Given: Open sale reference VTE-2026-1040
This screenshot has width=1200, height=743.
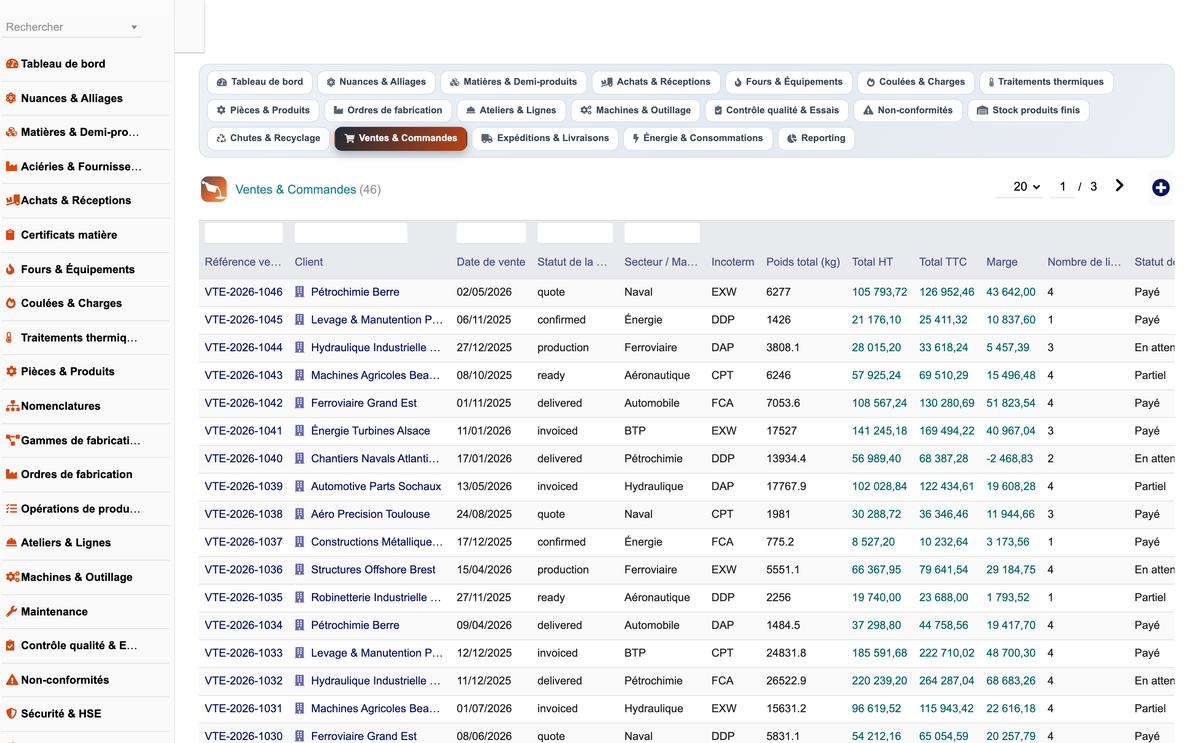Looking at the screenshot, I should pos(243,459).
